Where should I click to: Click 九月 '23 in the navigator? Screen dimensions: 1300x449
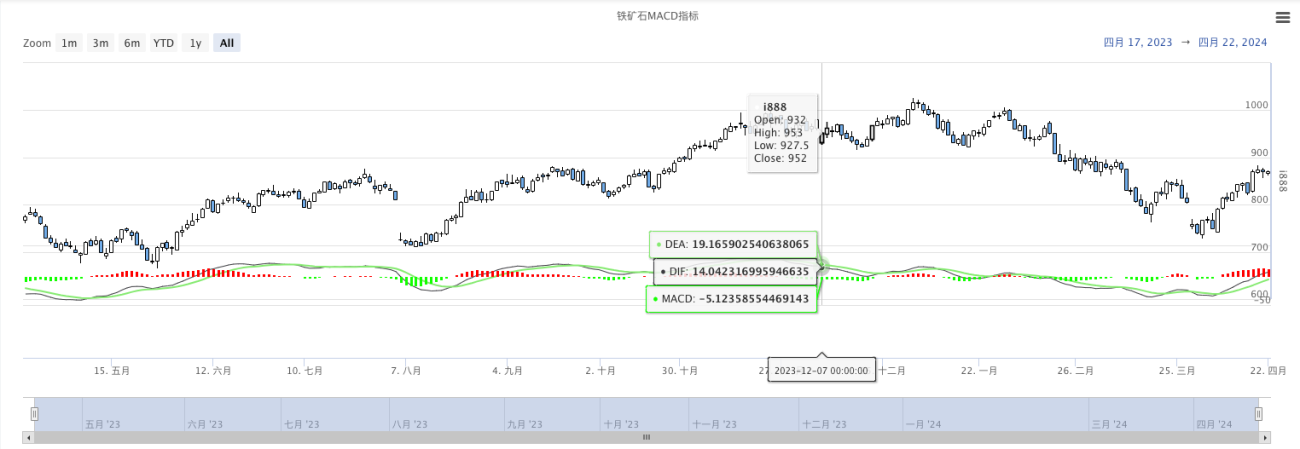[523, 425]
